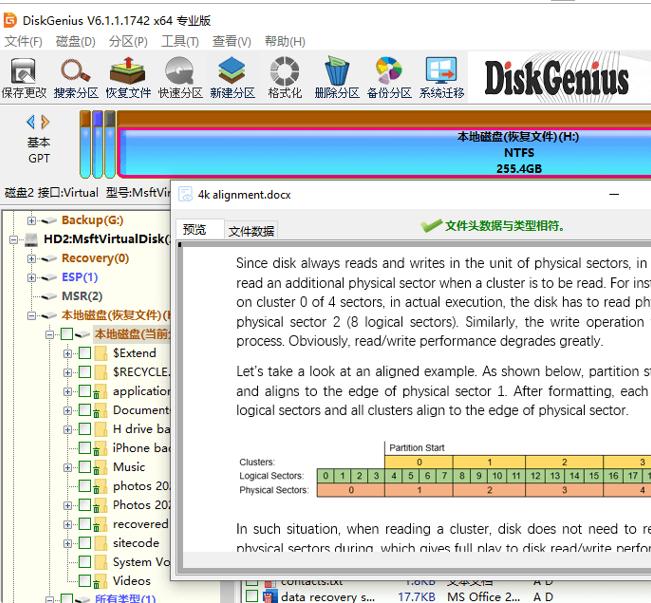Check the H drive backup folder checkbox
651x603 pixels.
85,429
